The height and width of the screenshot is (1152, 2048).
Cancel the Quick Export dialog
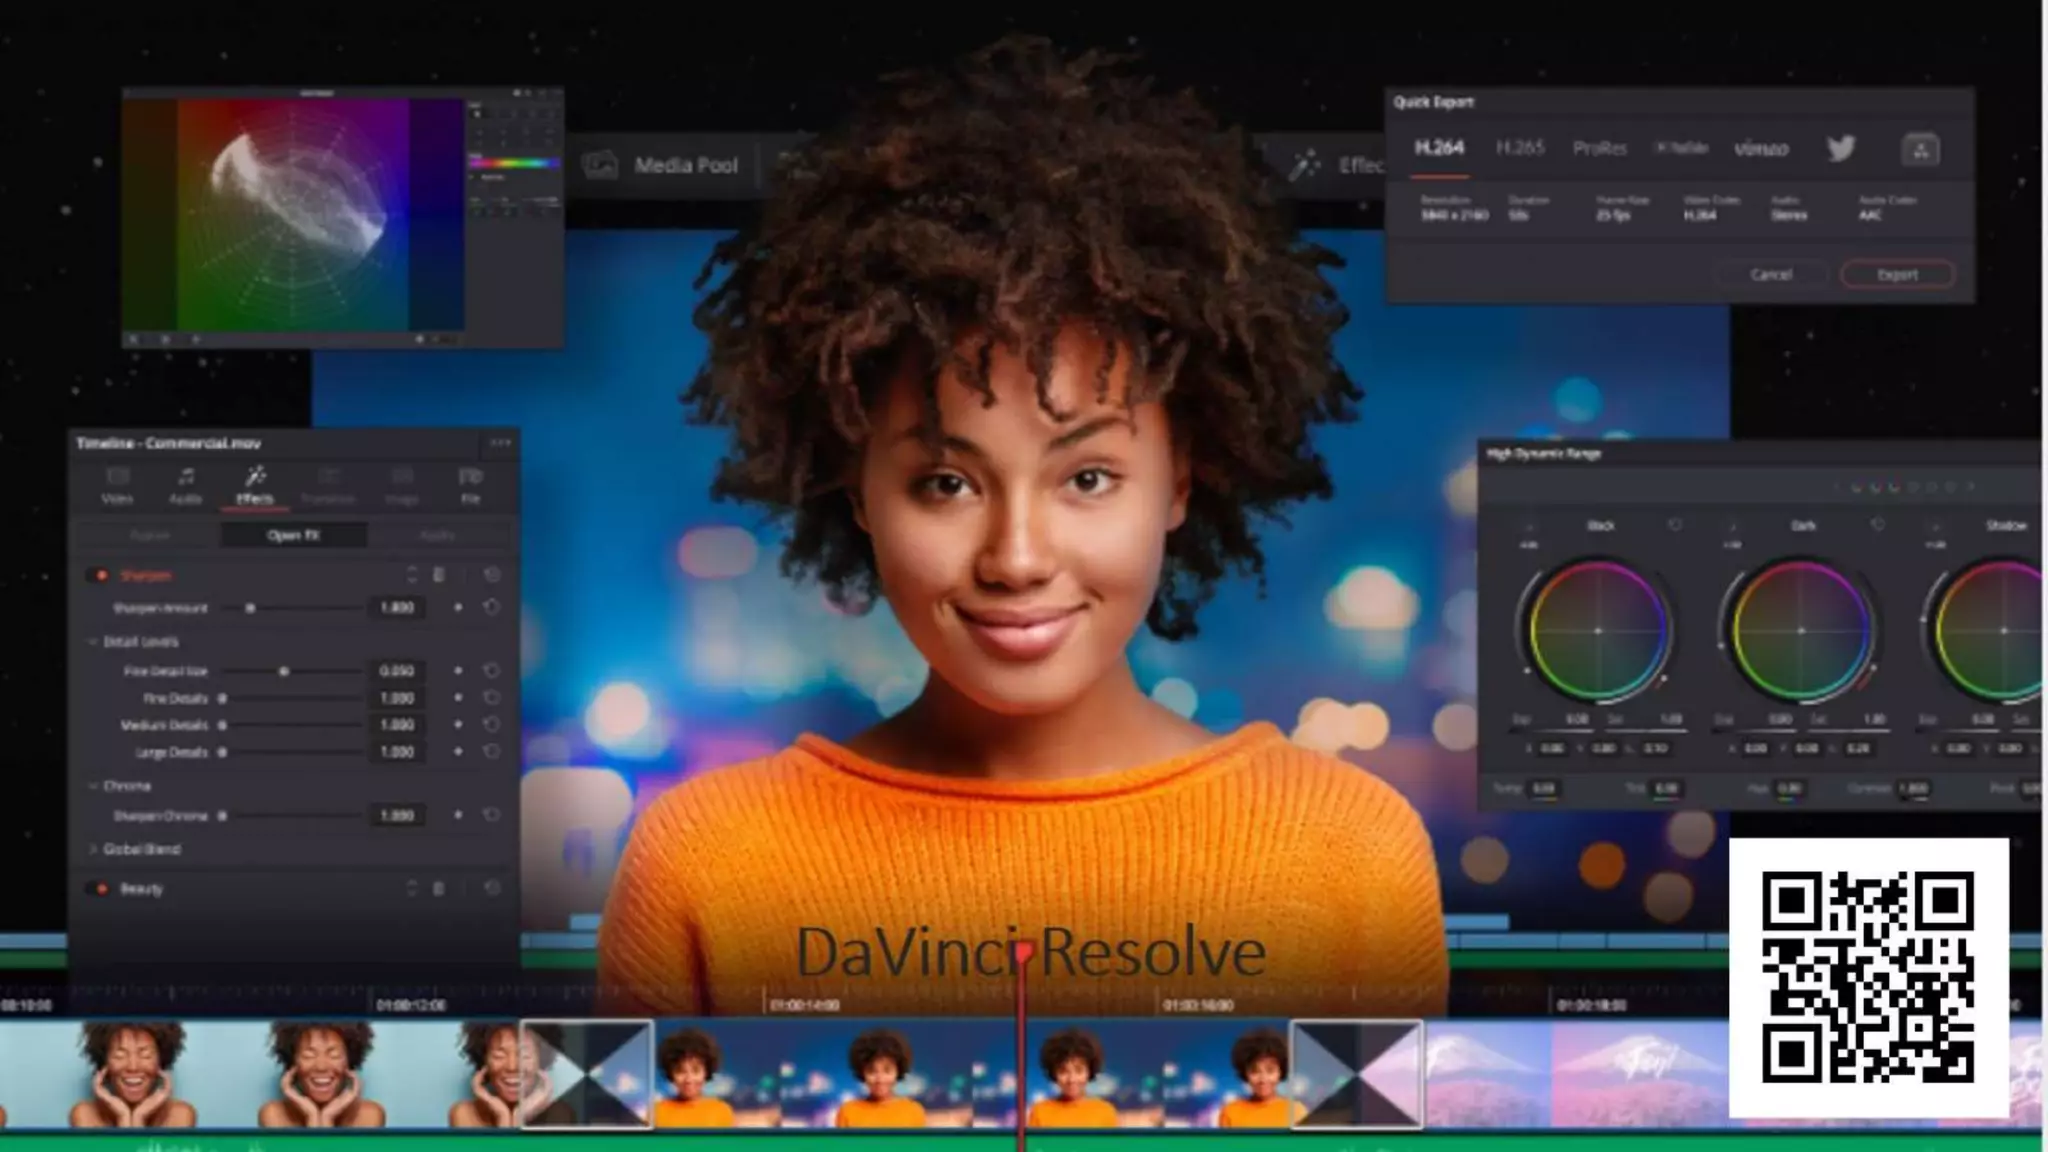(1771, 274)
